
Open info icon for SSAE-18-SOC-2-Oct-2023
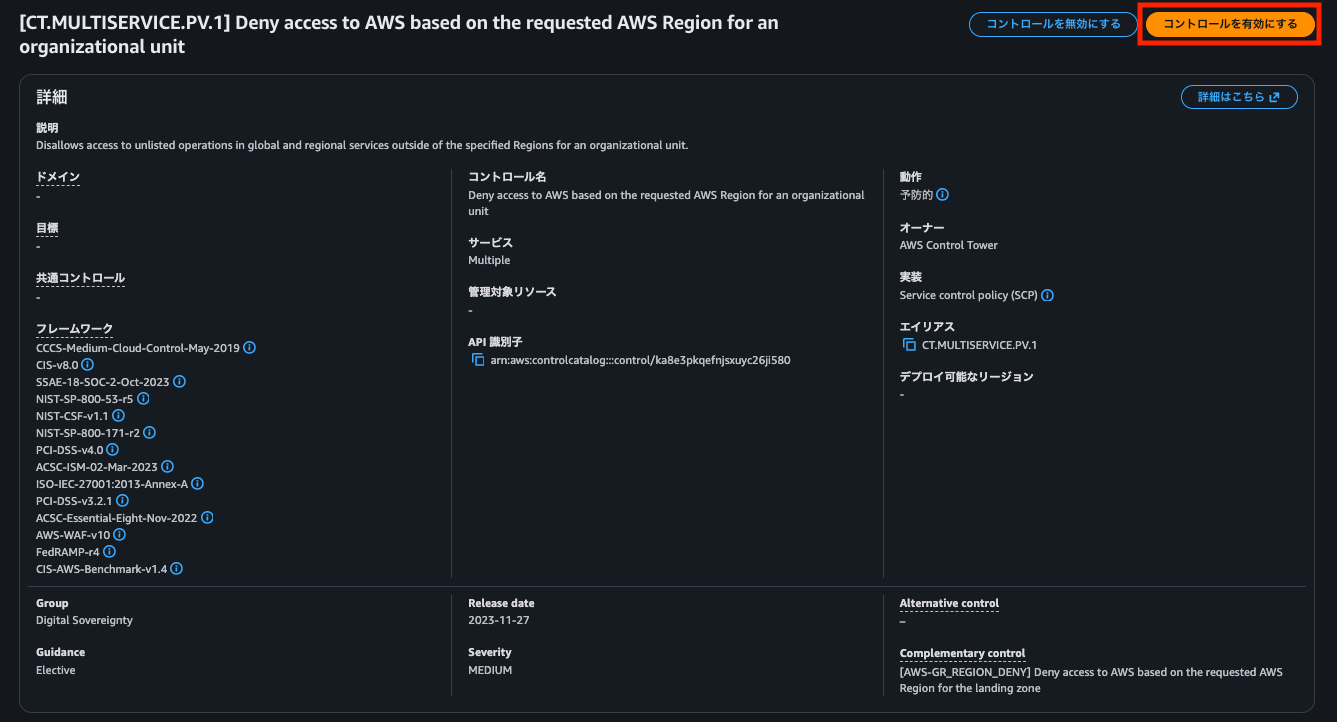179,382
